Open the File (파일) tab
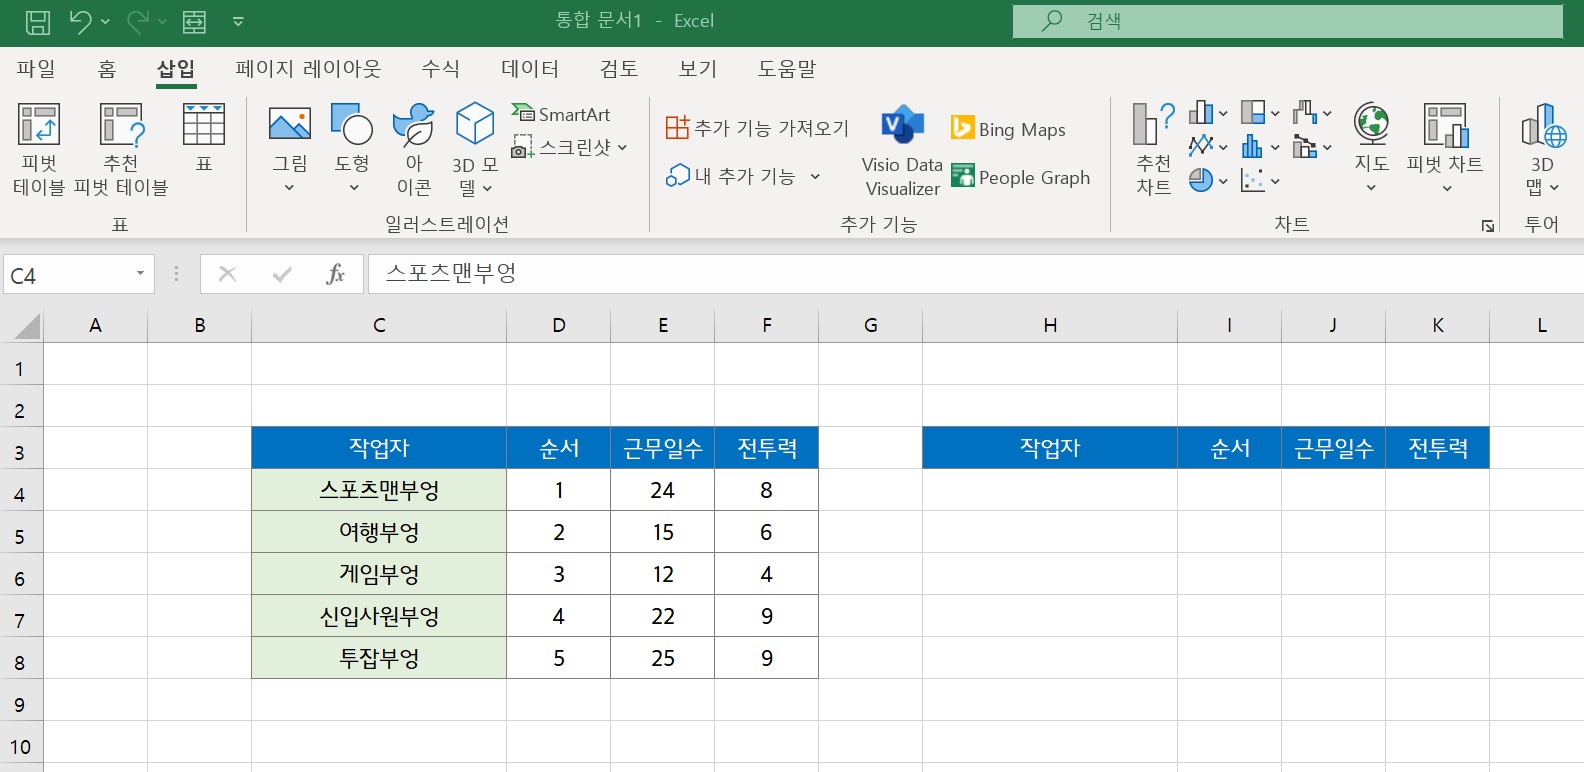Screen dimensions: 1584x772 (36, 69)
